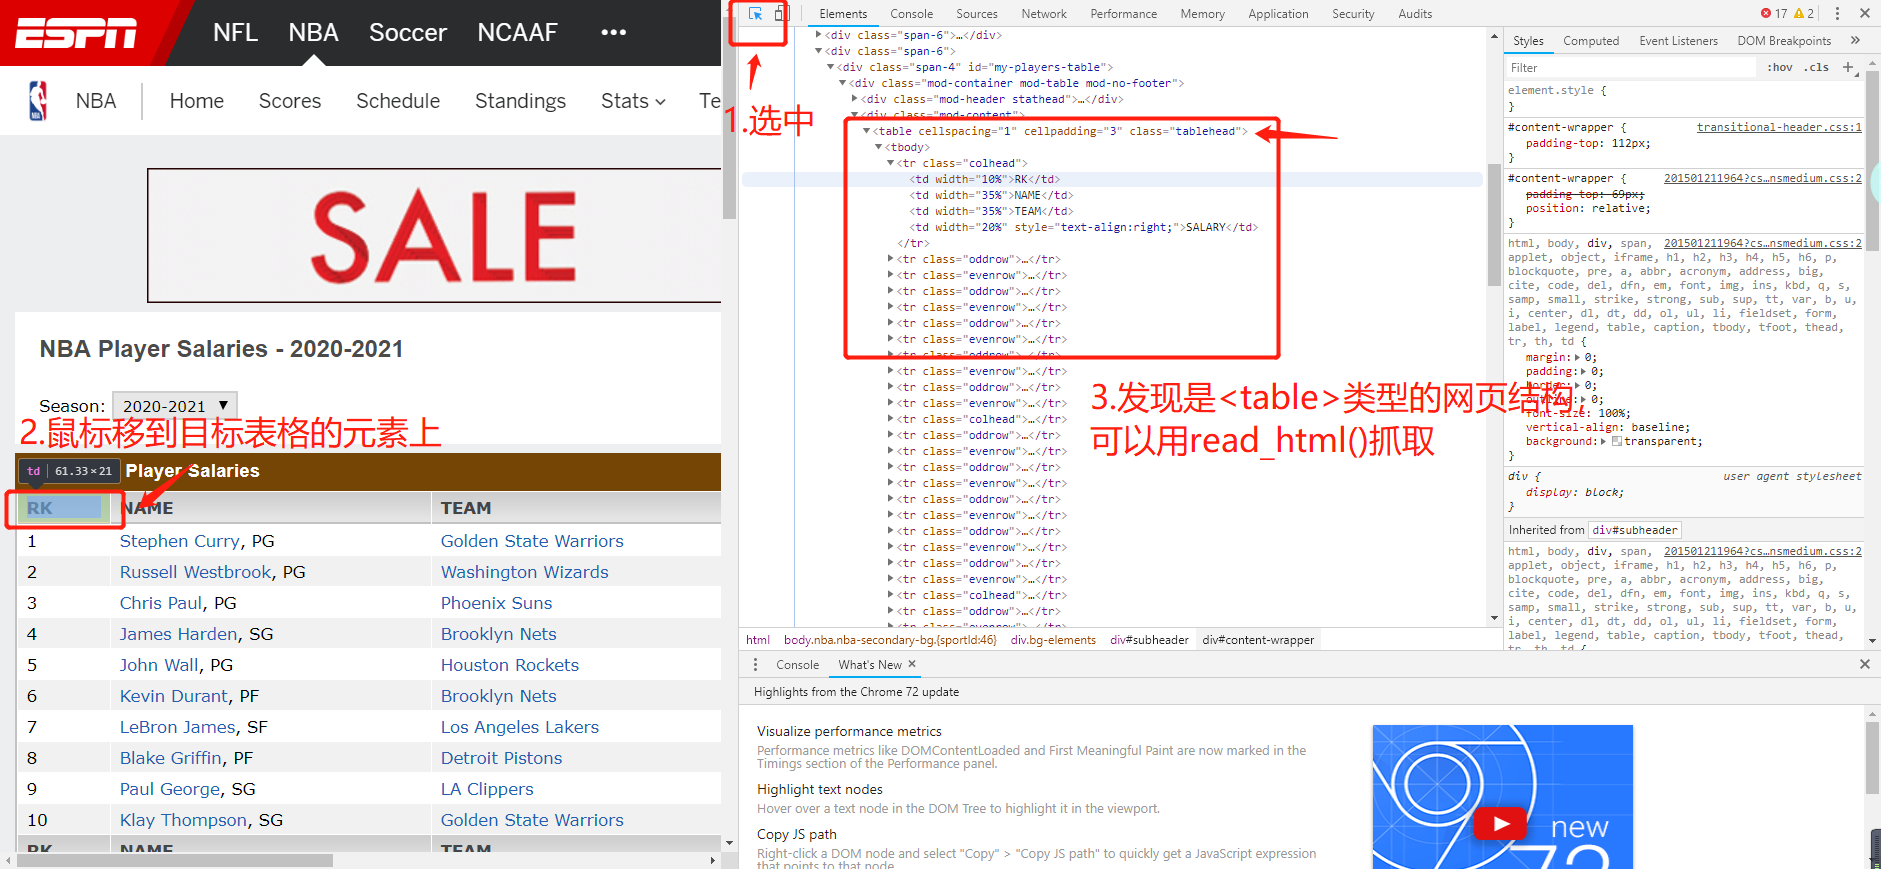The image size is (1881, 869).
Task: Add a new style rule with plus icon
Action: 1848,67
